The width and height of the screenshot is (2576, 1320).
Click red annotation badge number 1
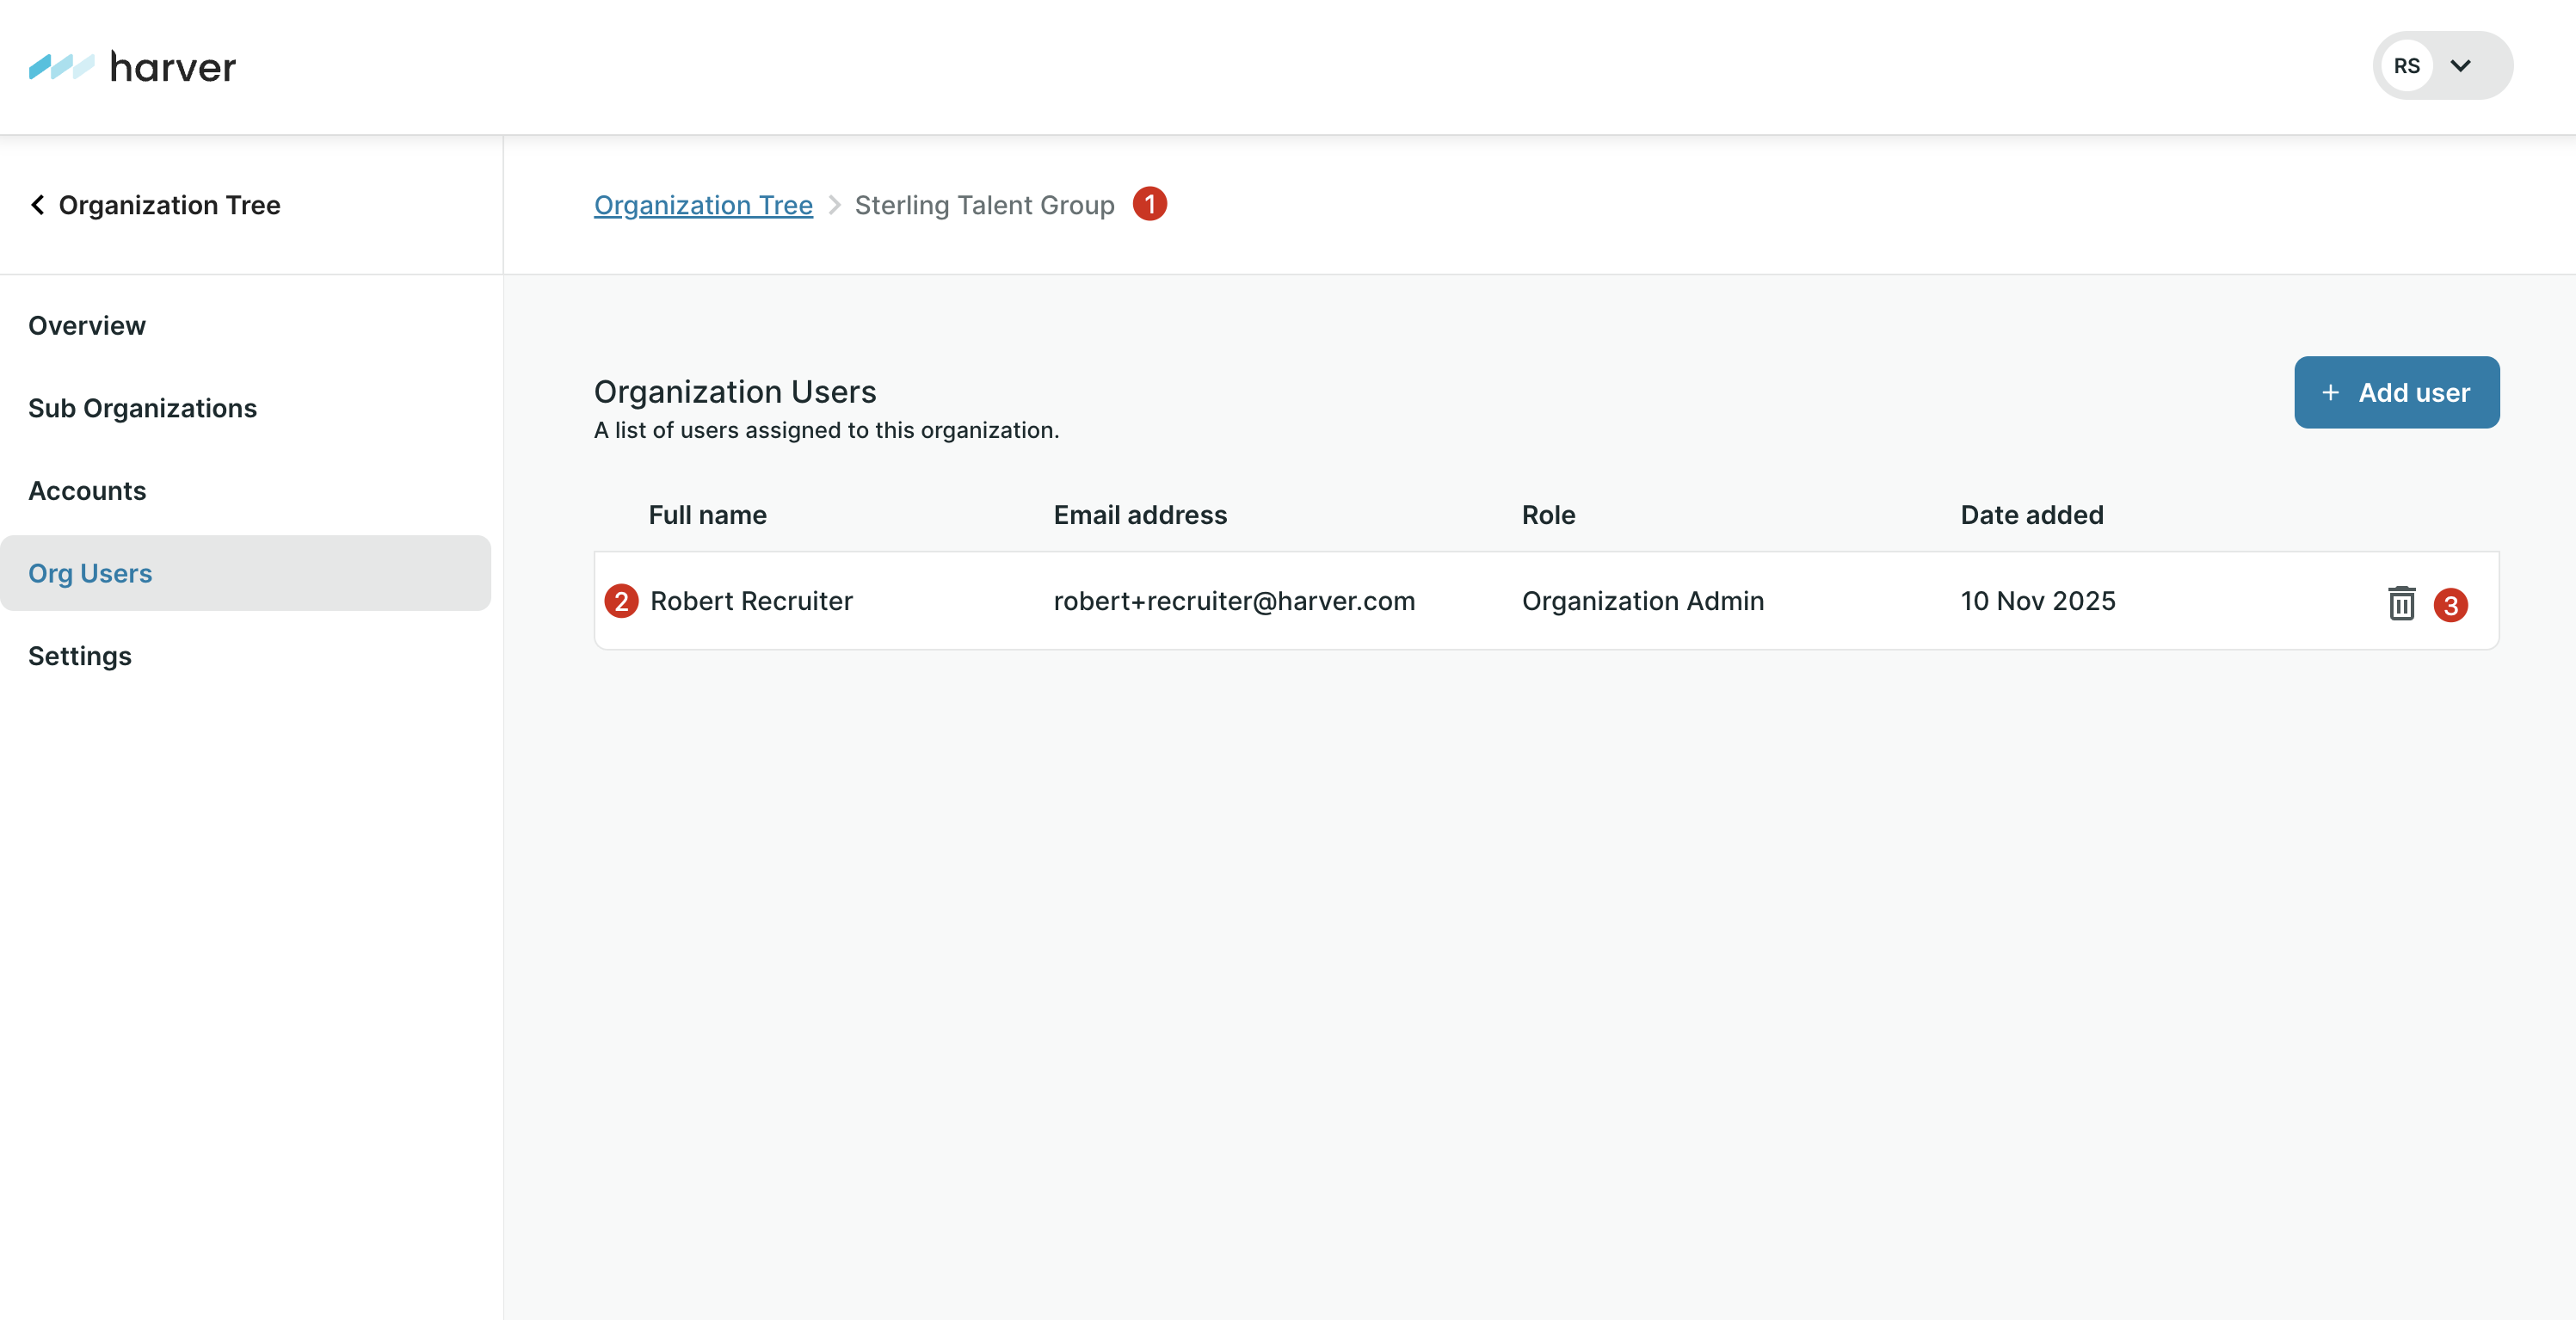pos(1149,204)
